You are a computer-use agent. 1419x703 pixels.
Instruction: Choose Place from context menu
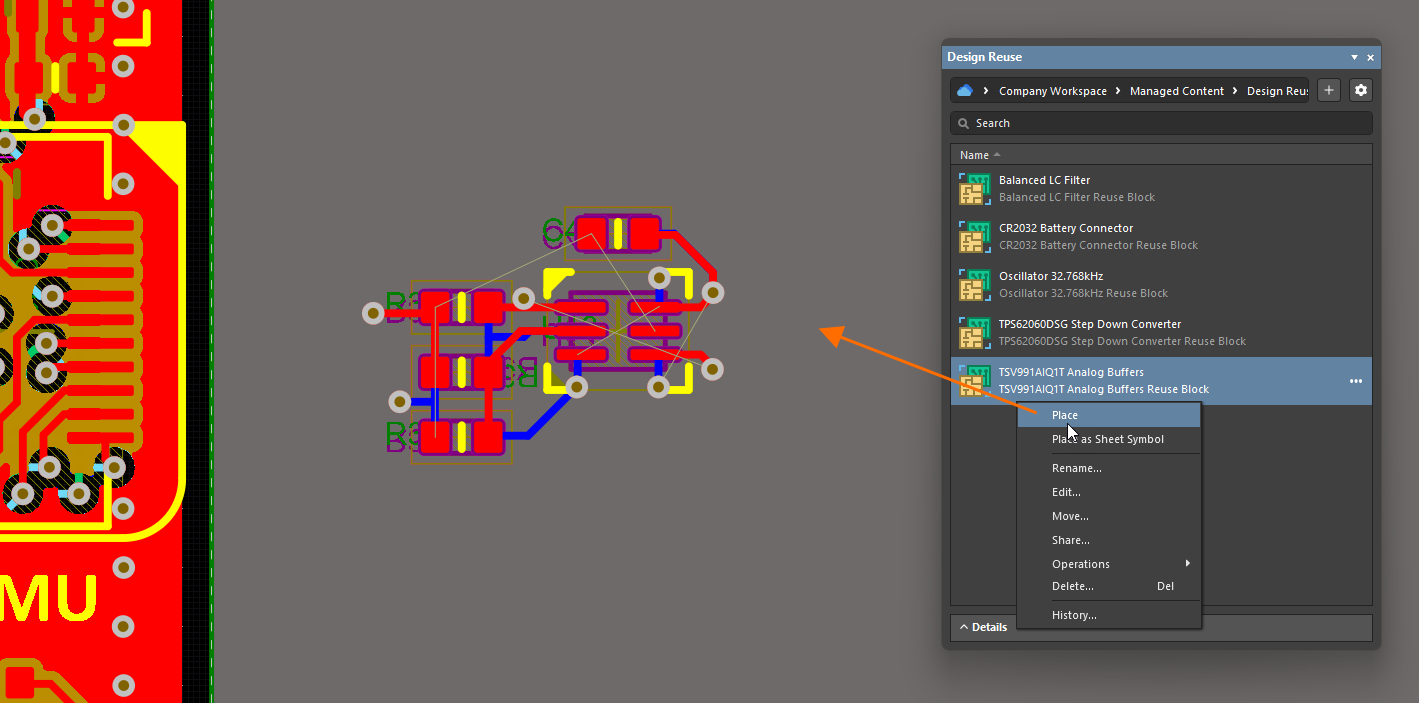[1109, 415]
